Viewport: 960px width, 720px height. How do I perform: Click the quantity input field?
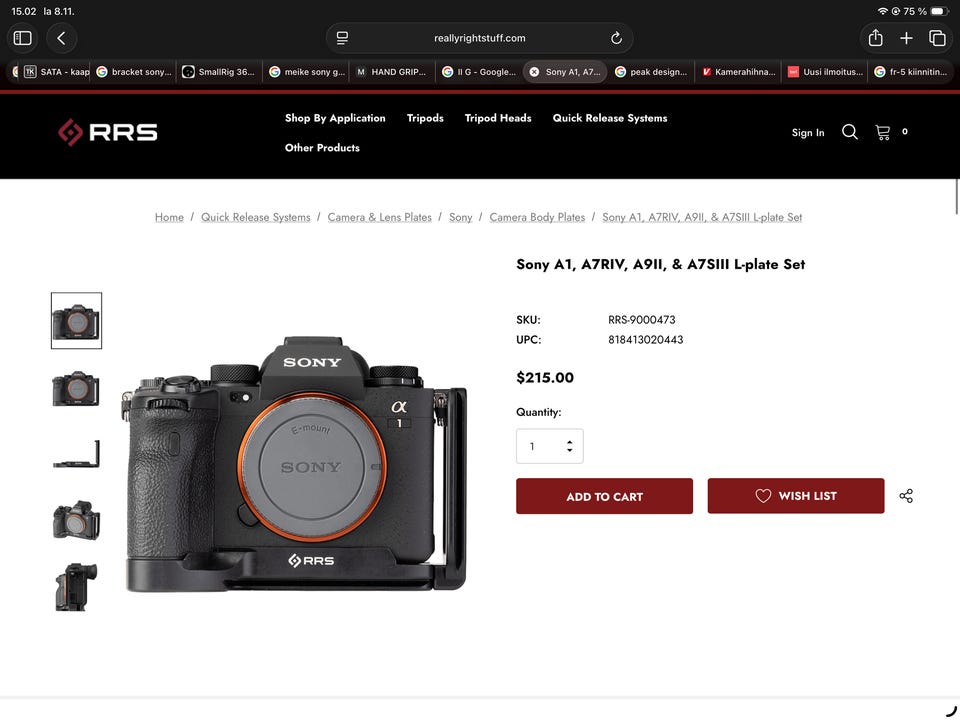tap(549, 446)
